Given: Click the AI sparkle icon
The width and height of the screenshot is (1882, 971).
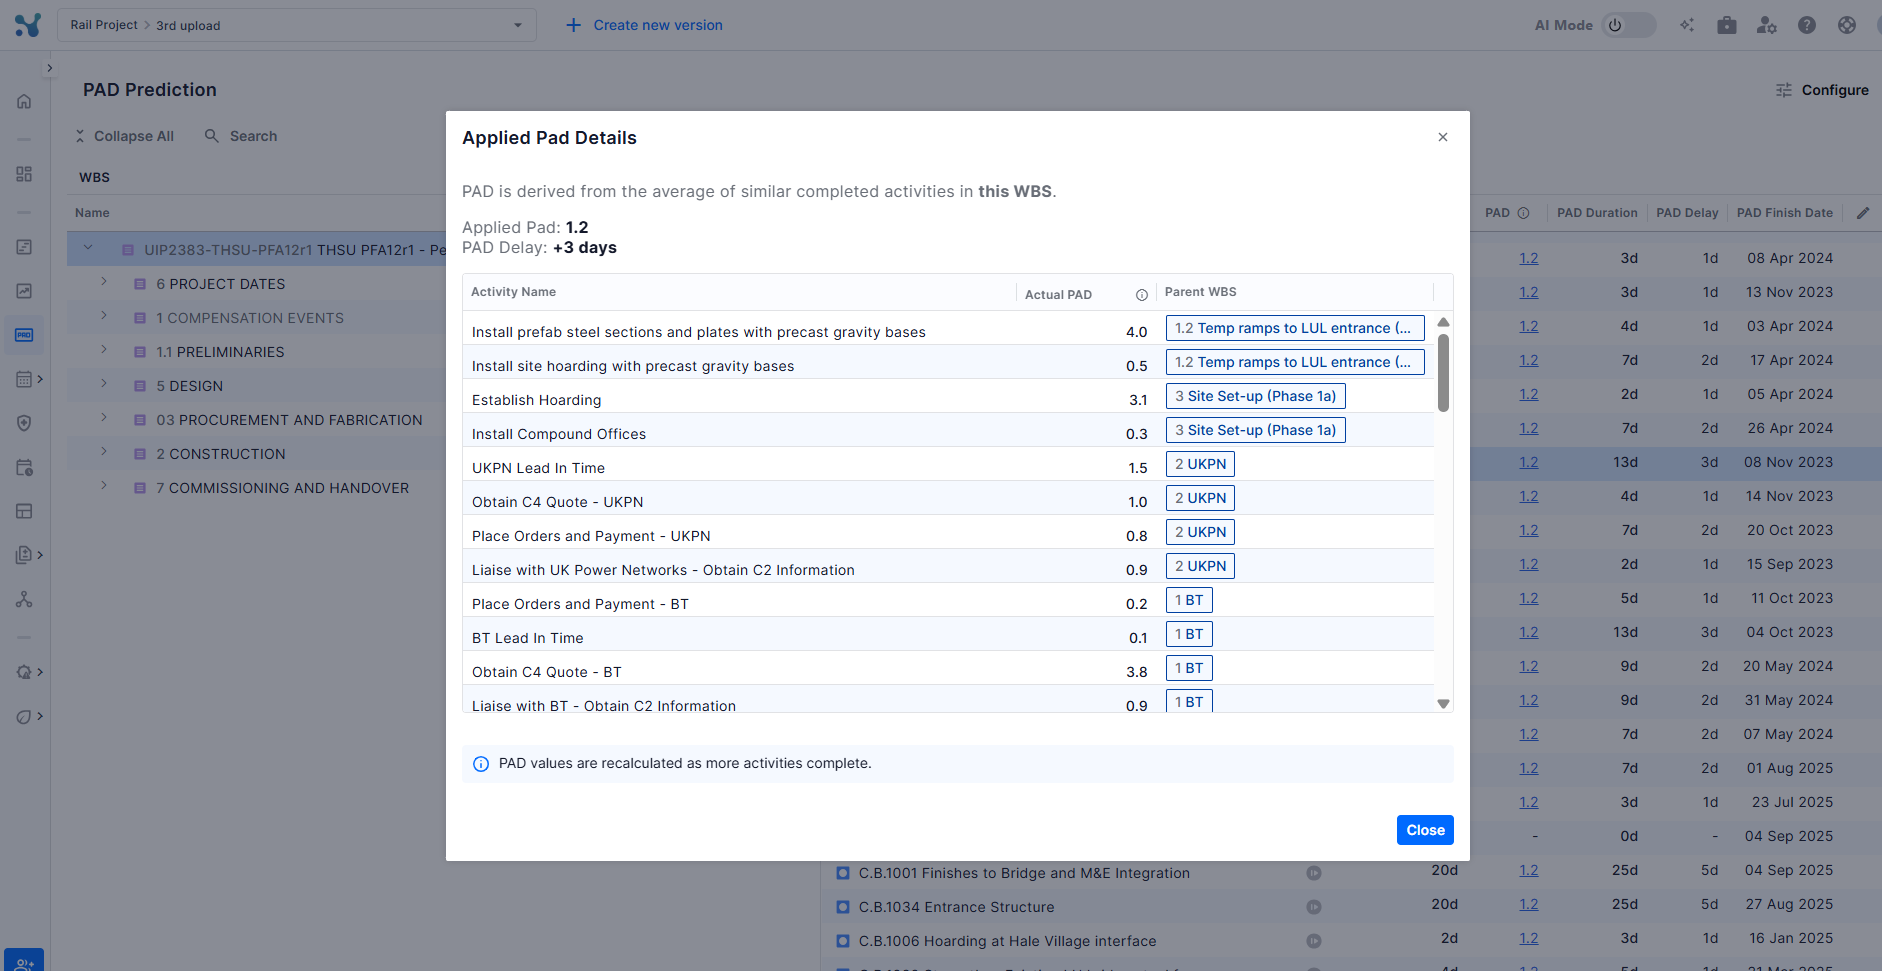Looking at the screenshot, I should click(1687, 25).
